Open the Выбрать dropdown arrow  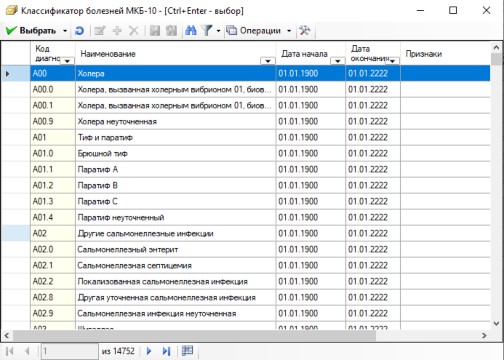click(x=65, y=31)
